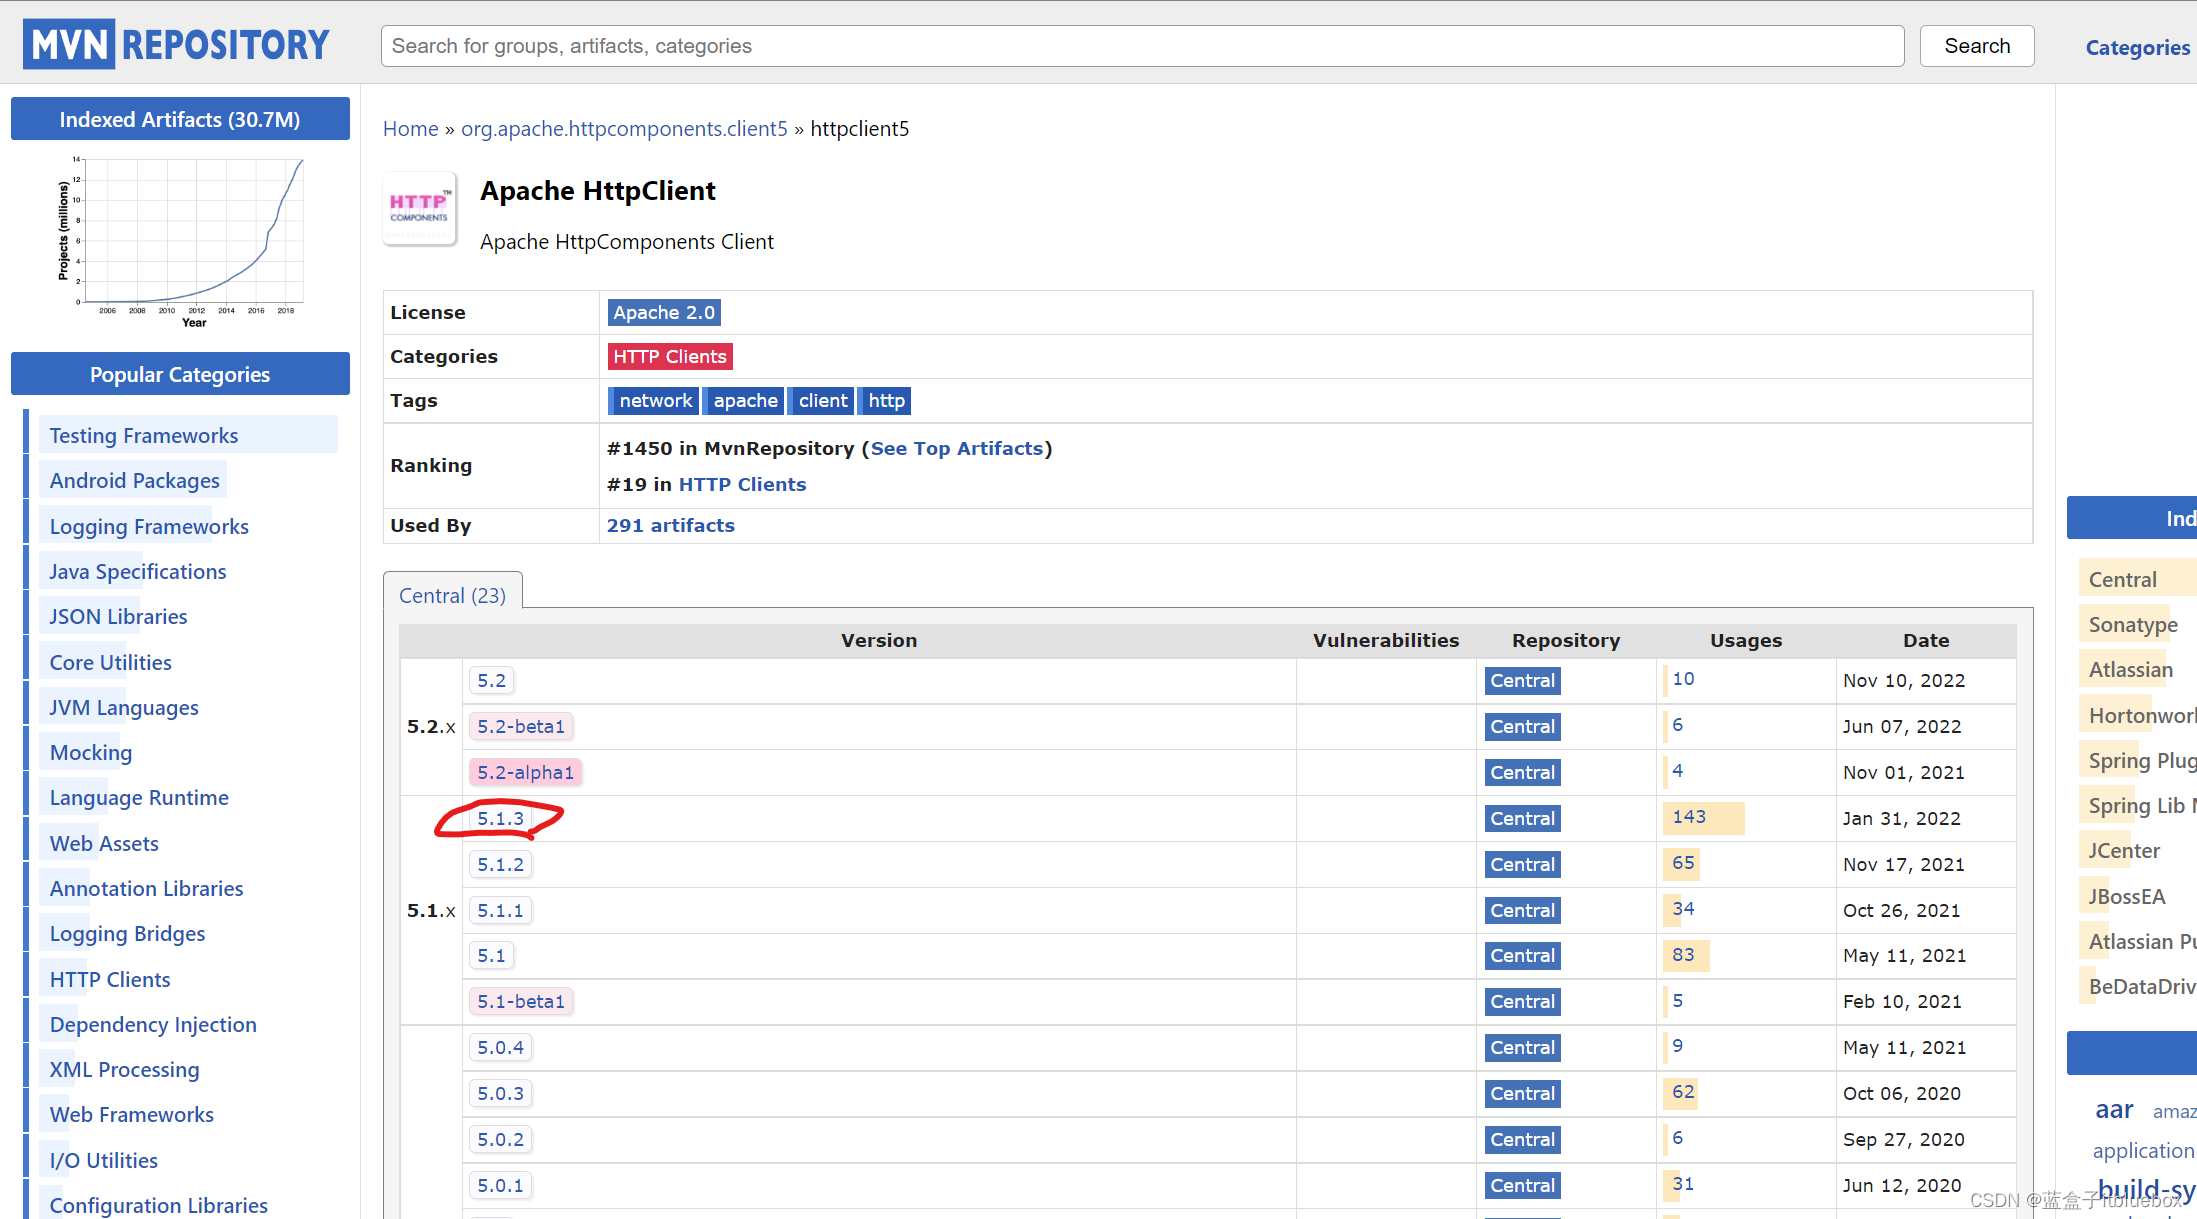Open Android Packages category

pyautogui.click(x=135, y=481)
